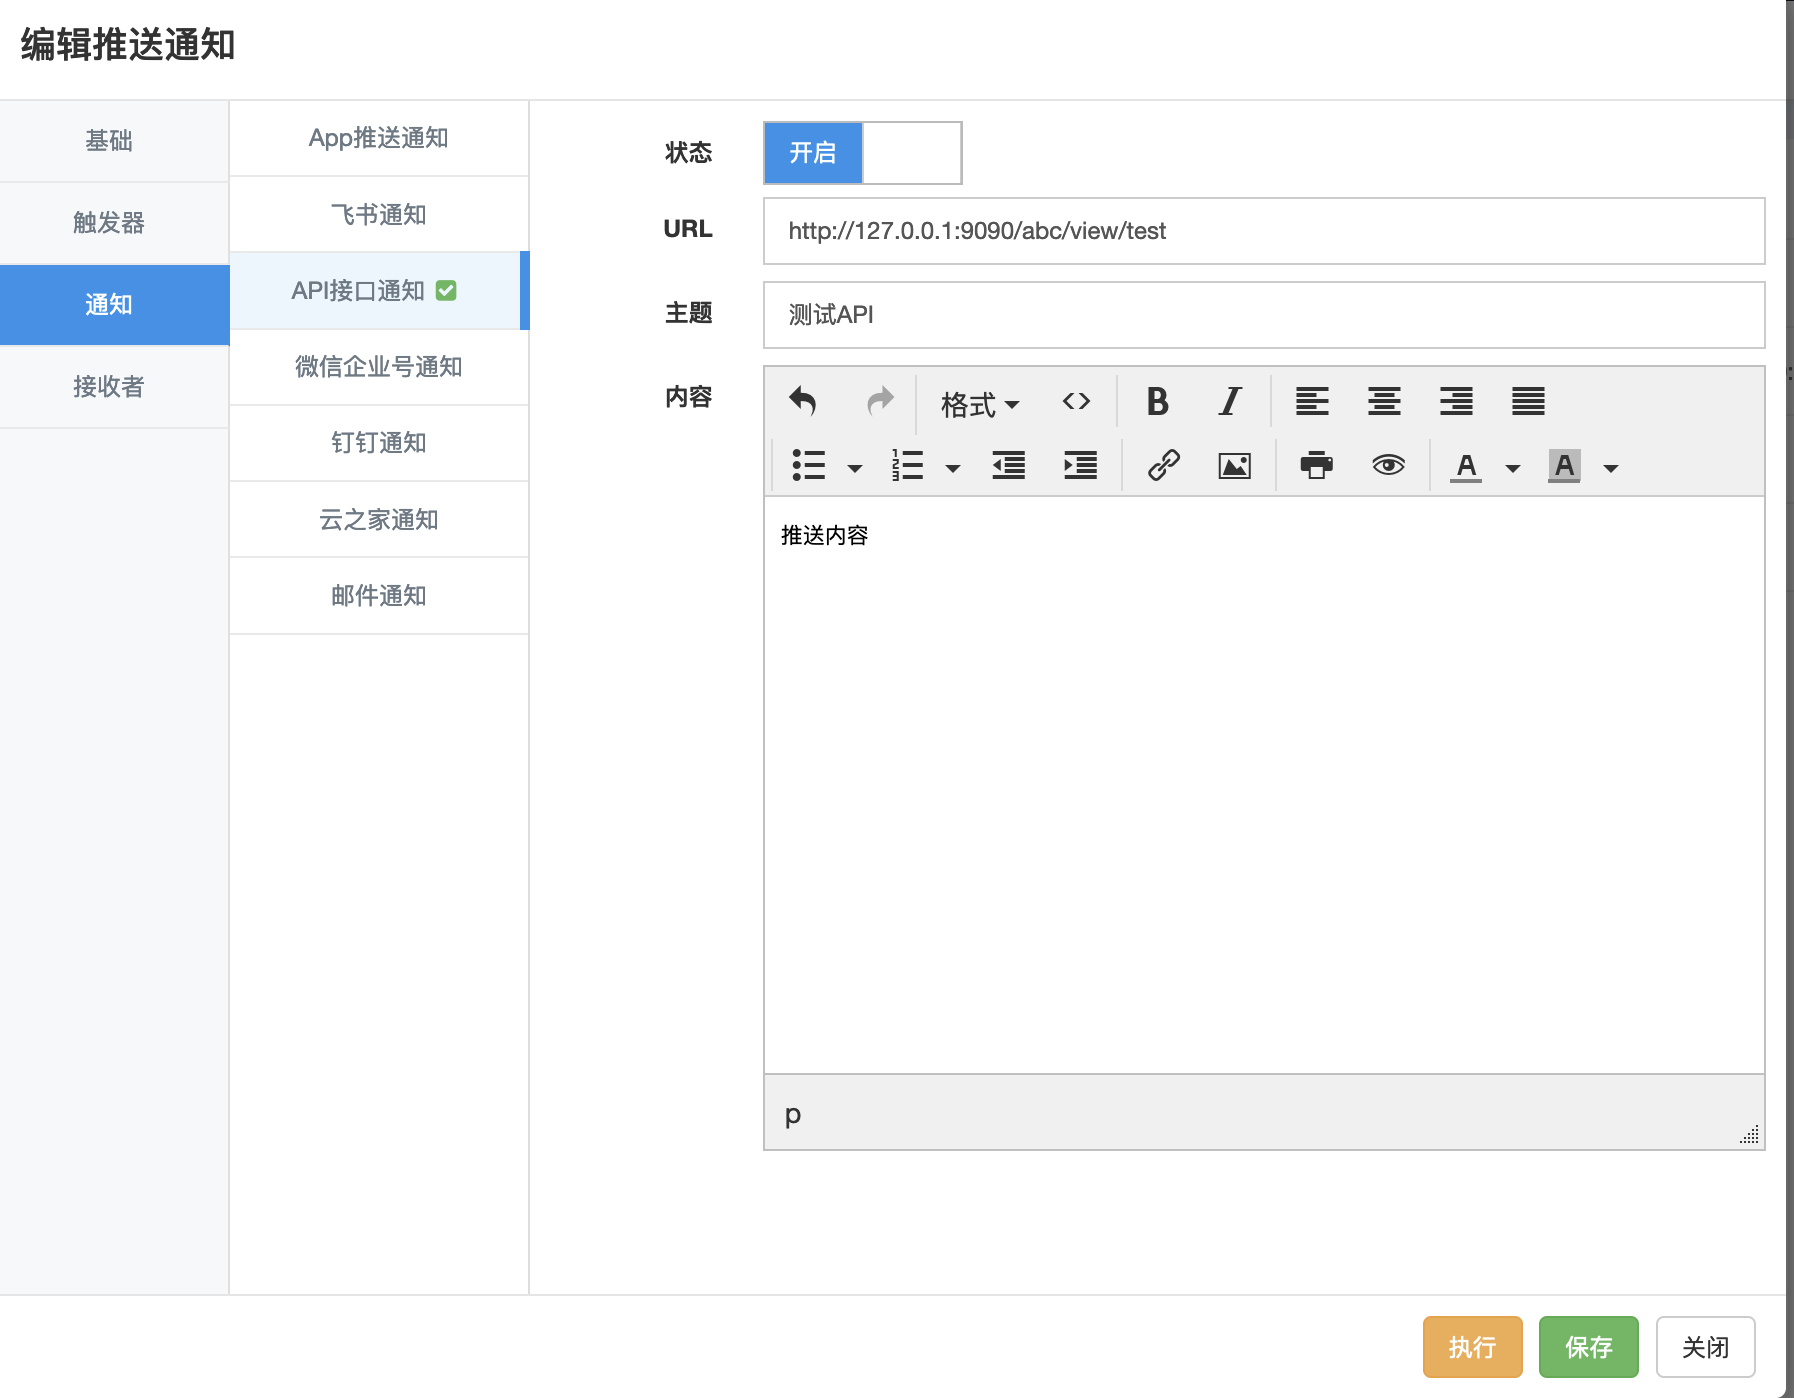Save changes with the 保存 button

(1588, 1347)
